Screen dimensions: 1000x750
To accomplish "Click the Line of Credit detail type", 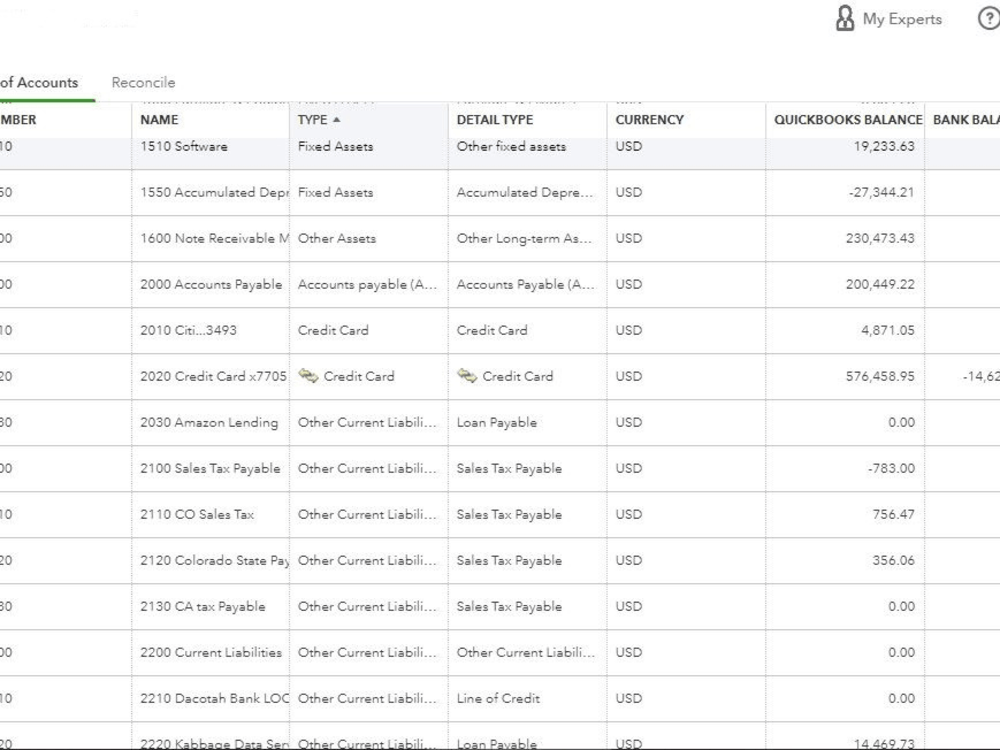I will (498, 698).
